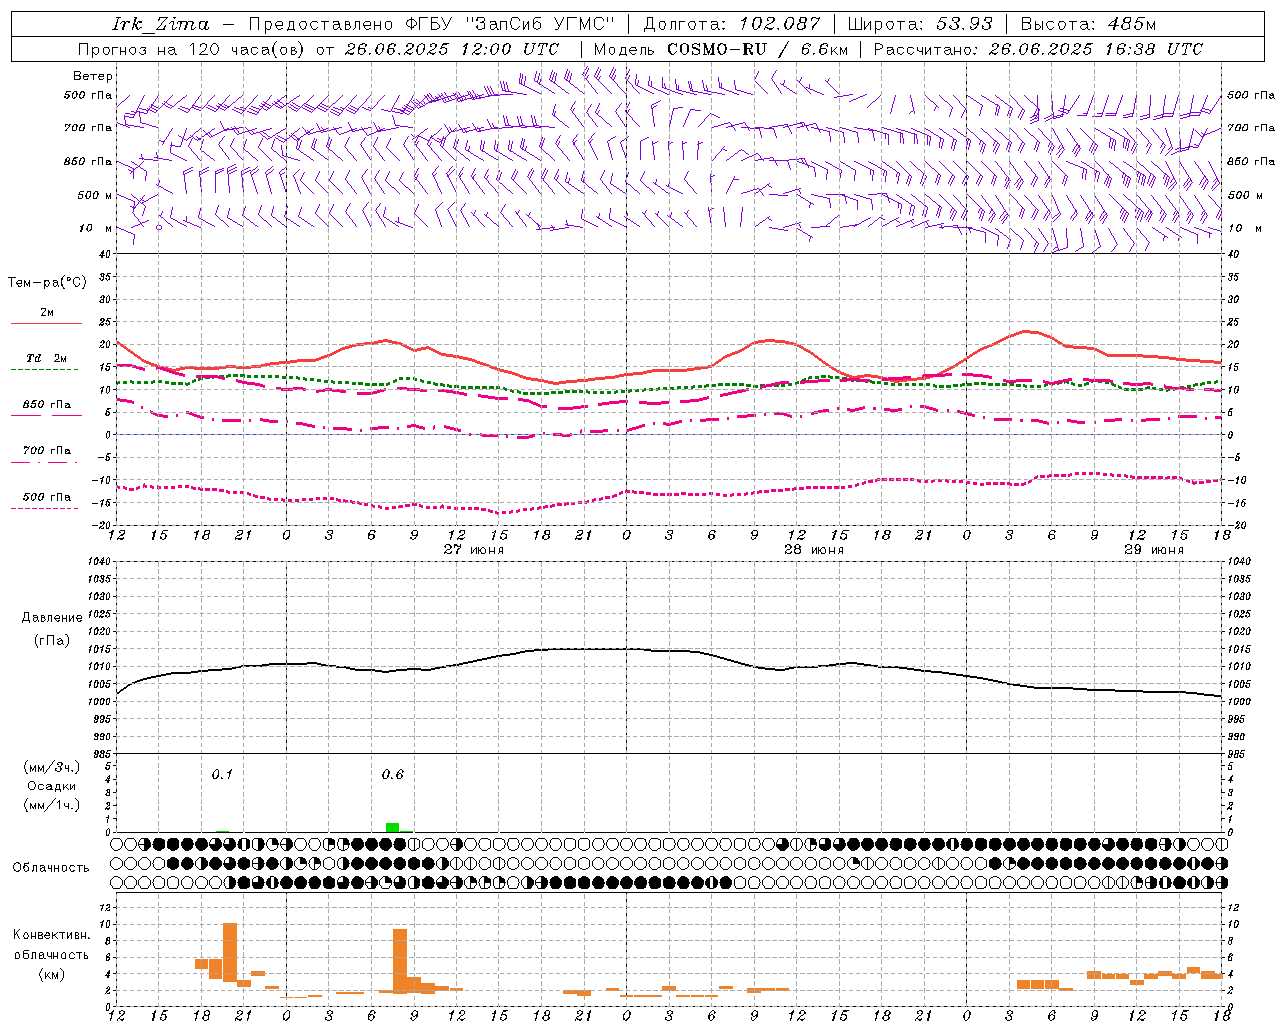
Task: Click the Осадки precipitation label
Action: 52,786
